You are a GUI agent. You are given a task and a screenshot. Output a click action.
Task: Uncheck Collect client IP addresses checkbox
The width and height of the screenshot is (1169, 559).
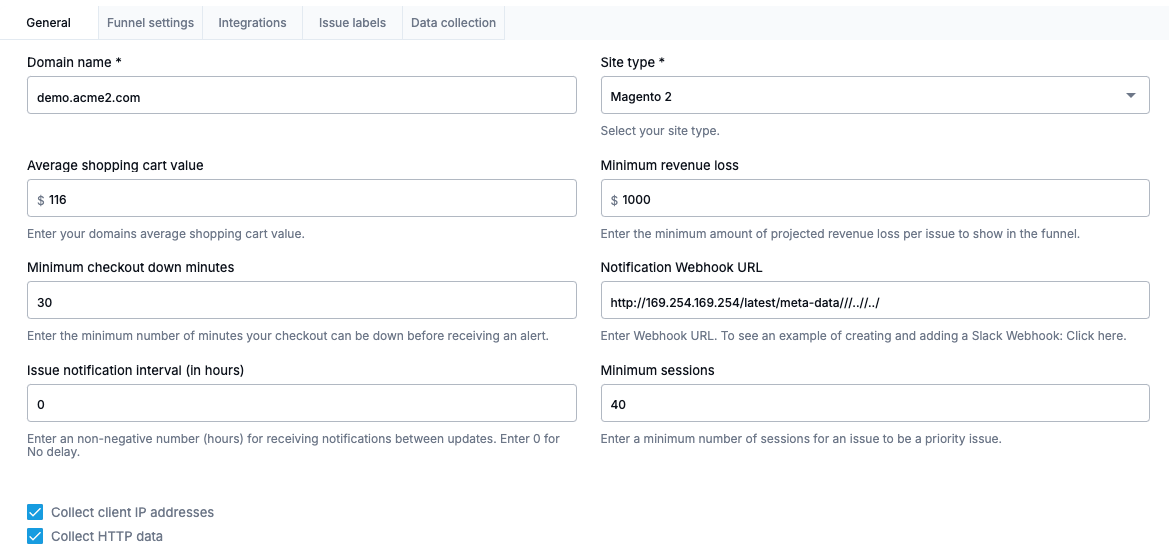click(36, 512)
